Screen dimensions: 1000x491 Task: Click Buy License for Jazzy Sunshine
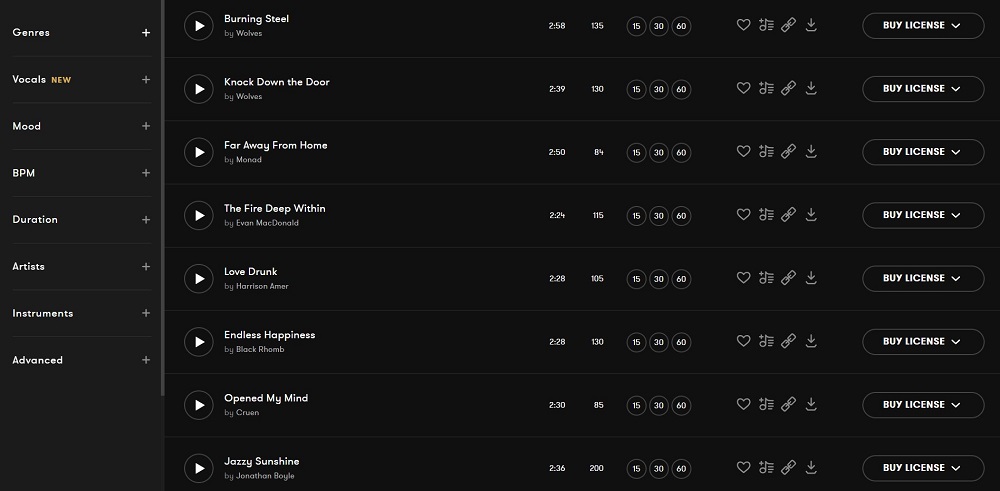point(922,467)
